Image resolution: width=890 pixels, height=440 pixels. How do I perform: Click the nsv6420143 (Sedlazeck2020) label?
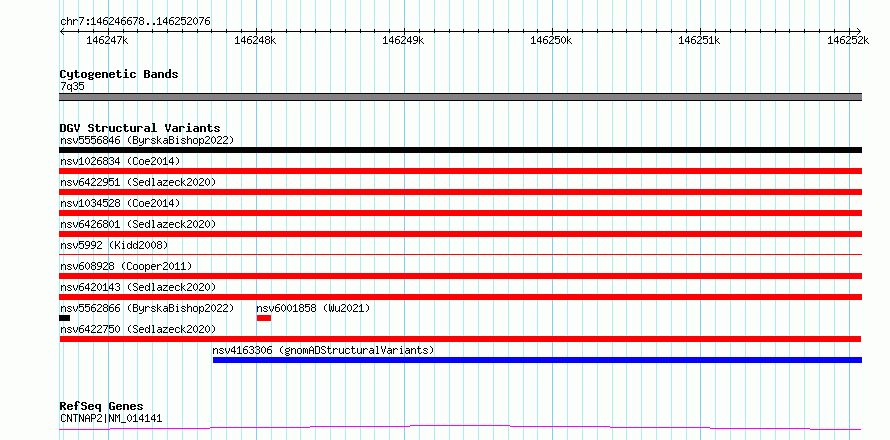click(138, 287)
